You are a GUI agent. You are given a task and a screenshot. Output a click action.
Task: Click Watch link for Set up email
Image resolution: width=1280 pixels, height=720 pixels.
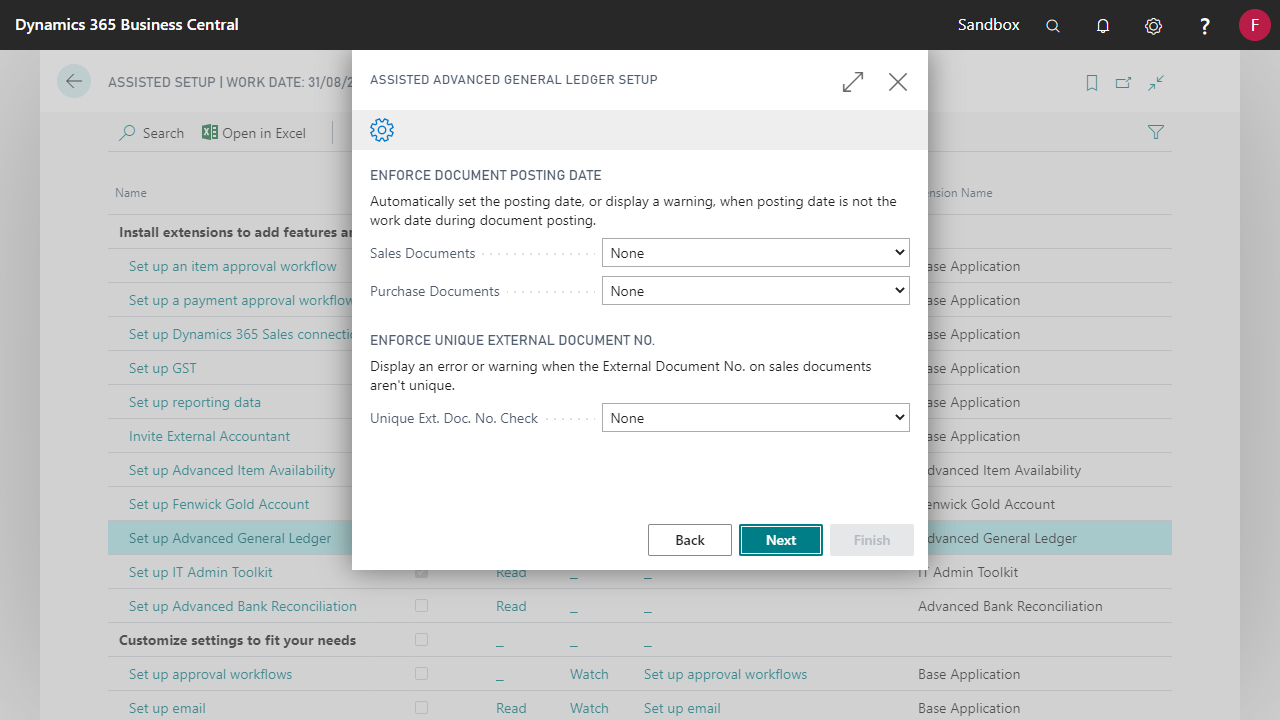[x=589, y=708]
